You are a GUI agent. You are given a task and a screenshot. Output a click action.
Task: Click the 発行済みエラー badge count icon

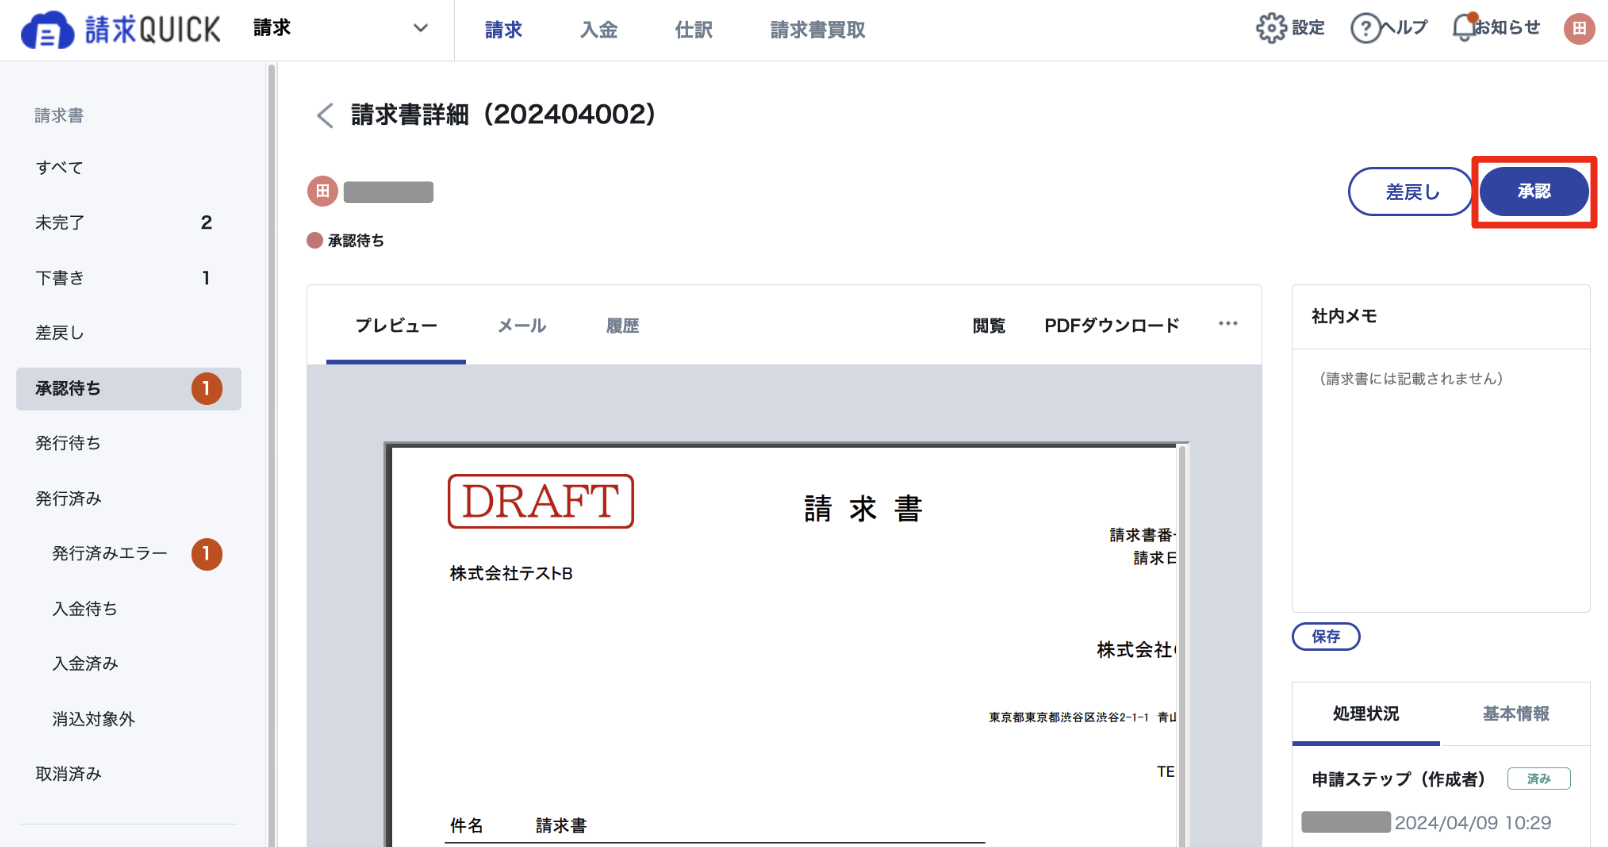tap(207, 553)
